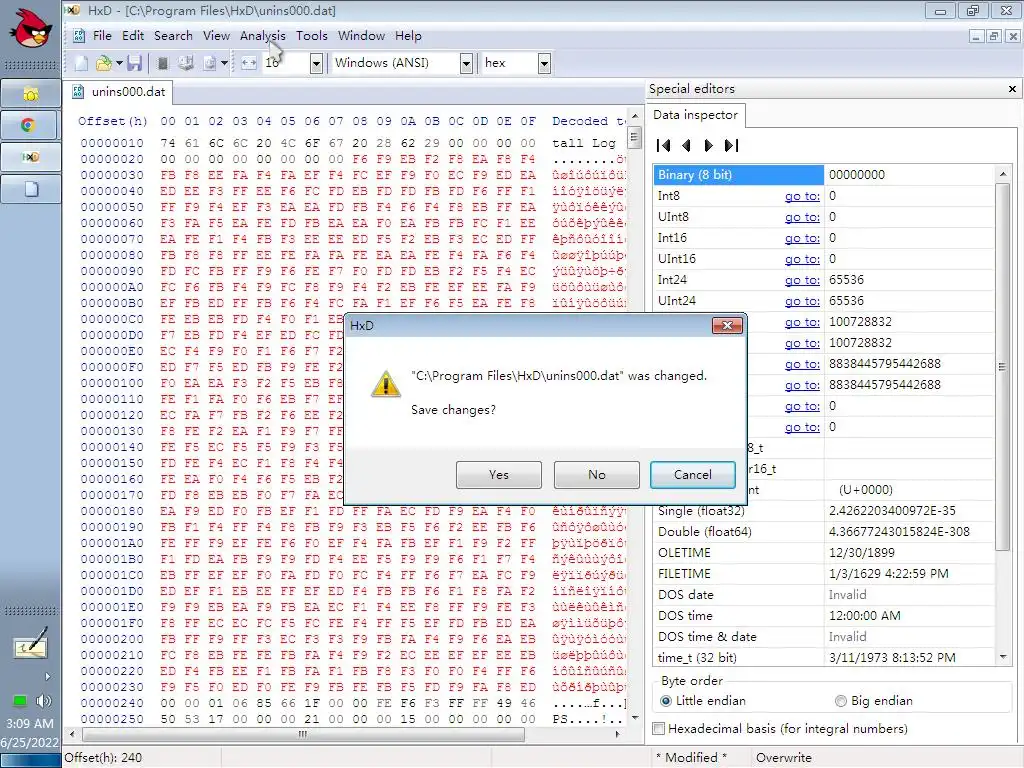The image size is (1024, 768).
Task: Click No in the save dialog
Action: coord(596,475)
